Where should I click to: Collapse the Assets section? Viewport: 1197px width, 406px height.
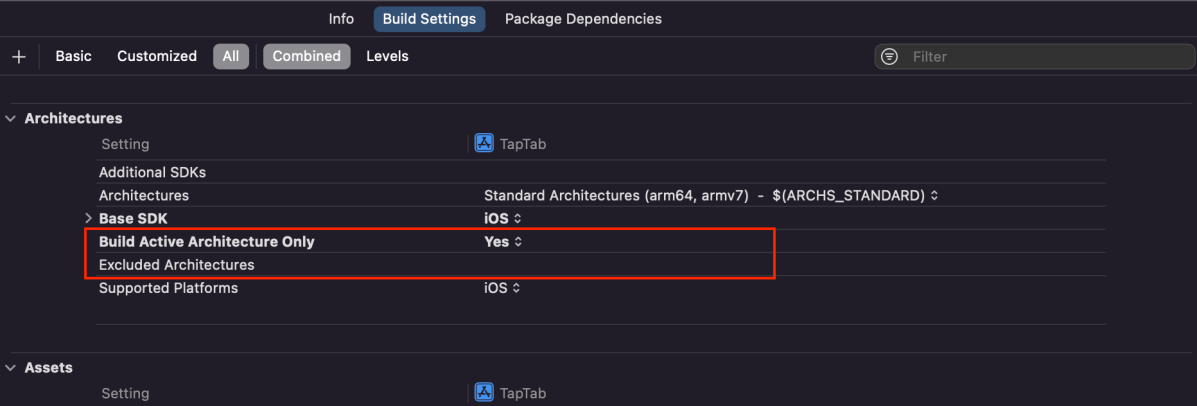pos(11,368)
